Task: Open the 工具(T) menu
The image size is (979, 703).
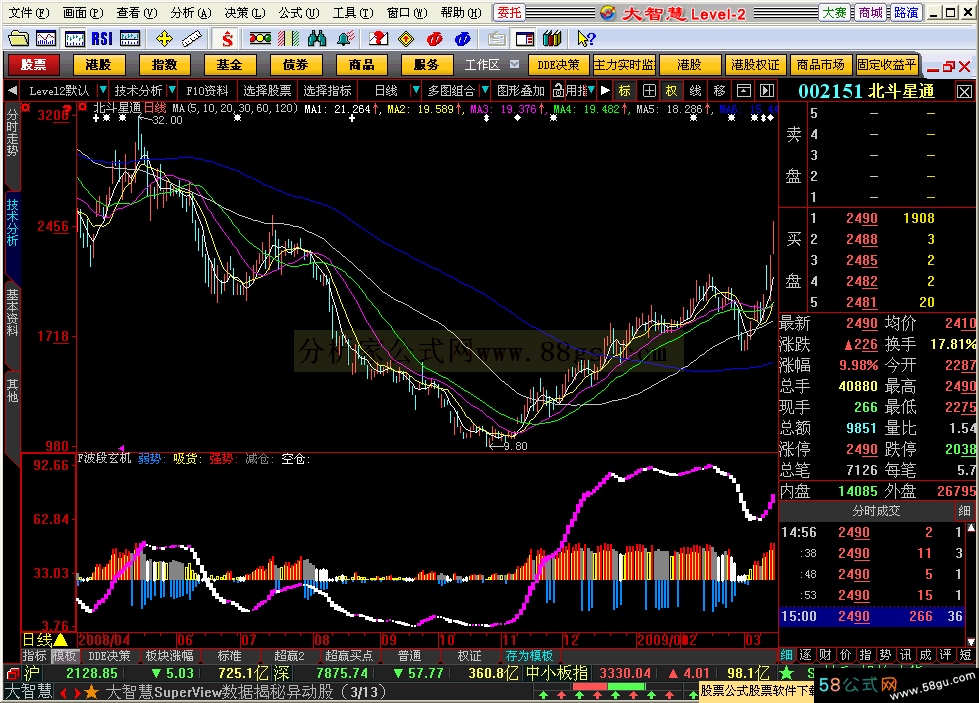Action: (353, 12)
